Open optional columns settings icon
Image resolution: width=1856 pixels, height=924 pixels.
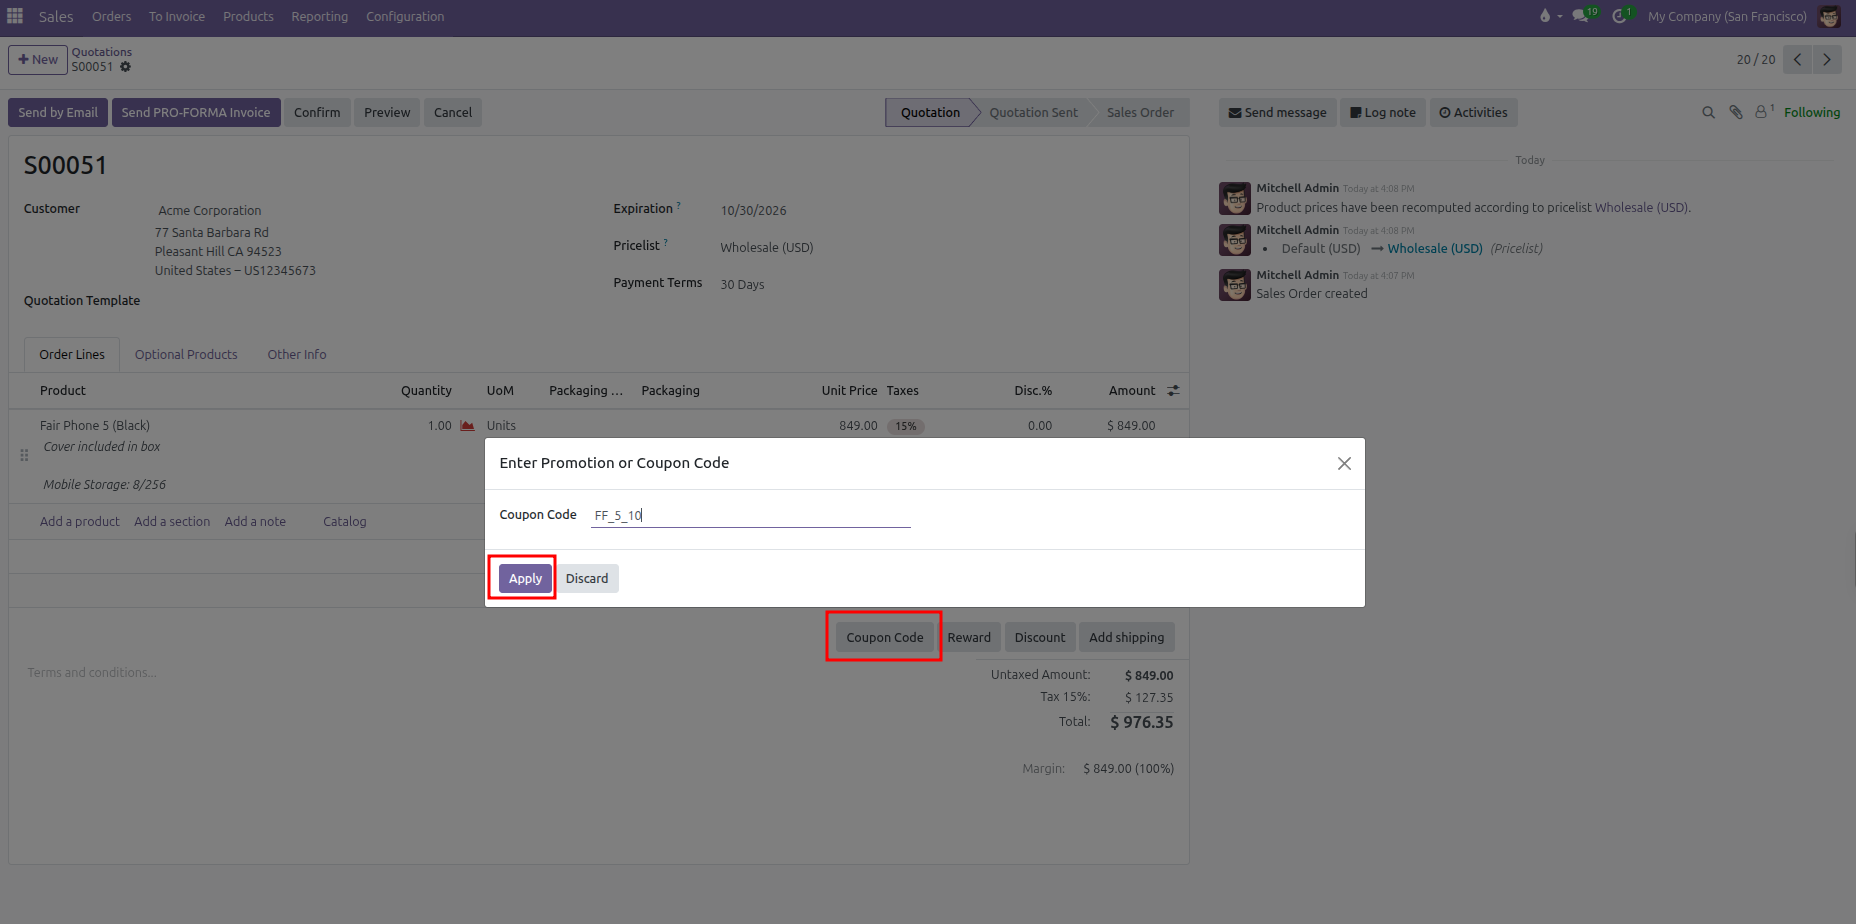pos(1173,391)
